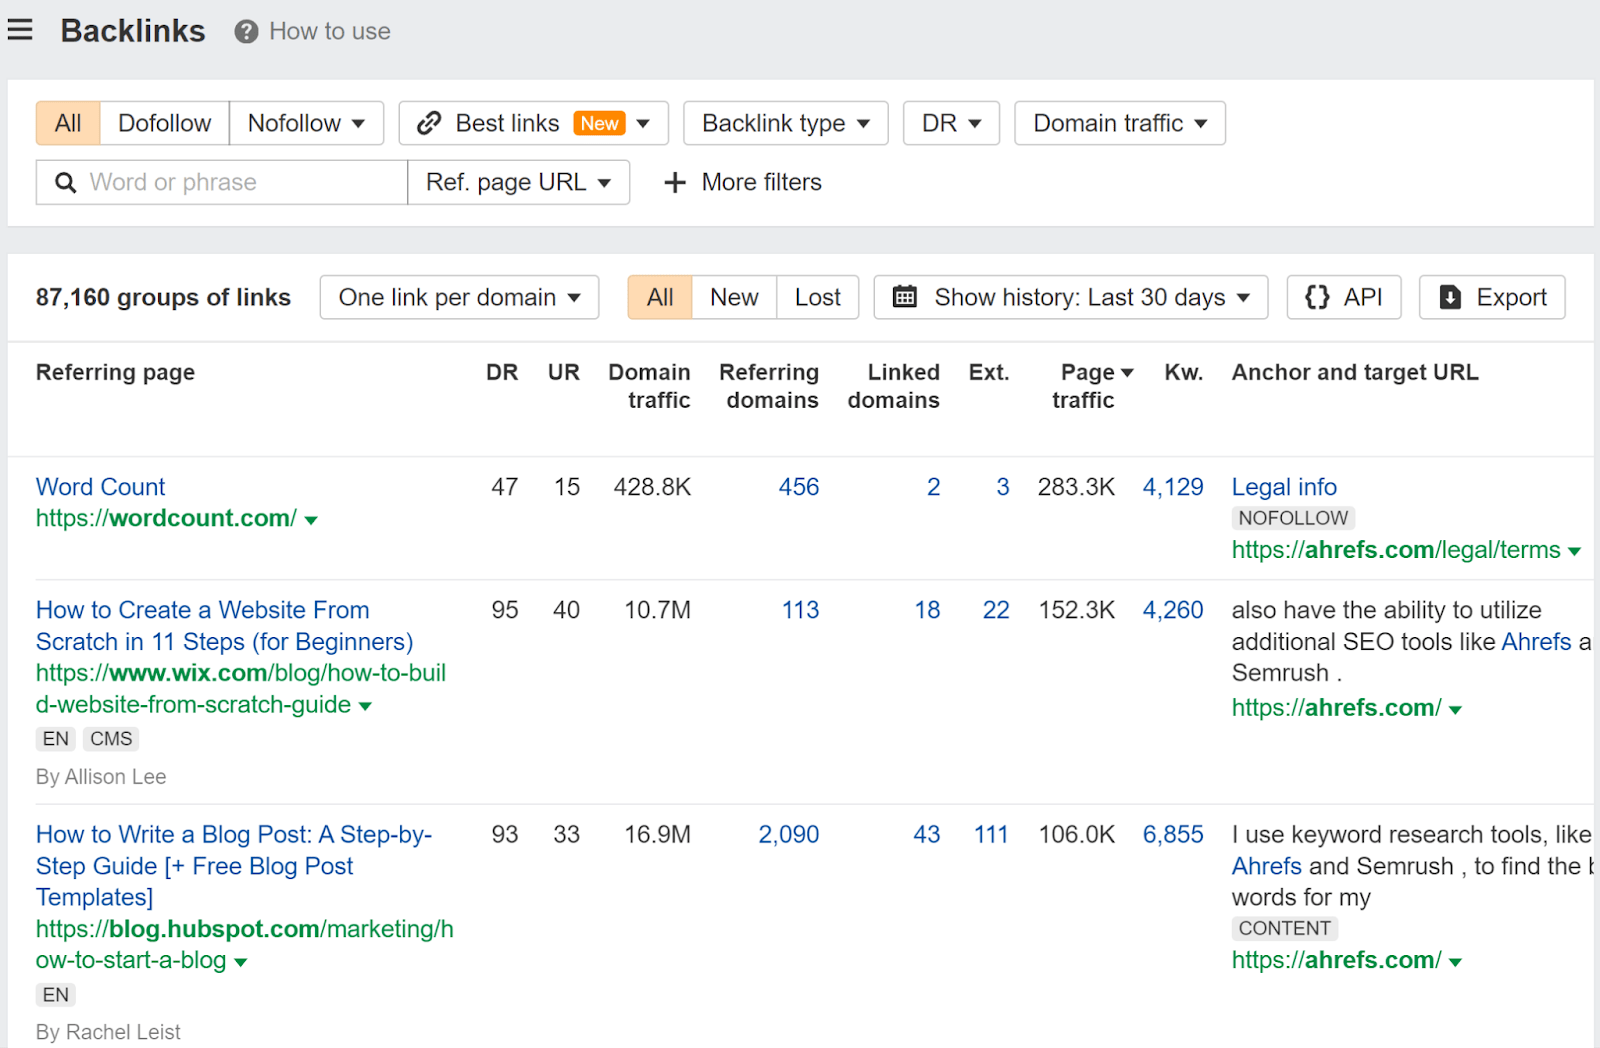The width and height of the screenshot is (1600, 1048).
Task: Expand the caret next to wordcount.com URL
Action: pyautogui.click(x=312, y=519)
